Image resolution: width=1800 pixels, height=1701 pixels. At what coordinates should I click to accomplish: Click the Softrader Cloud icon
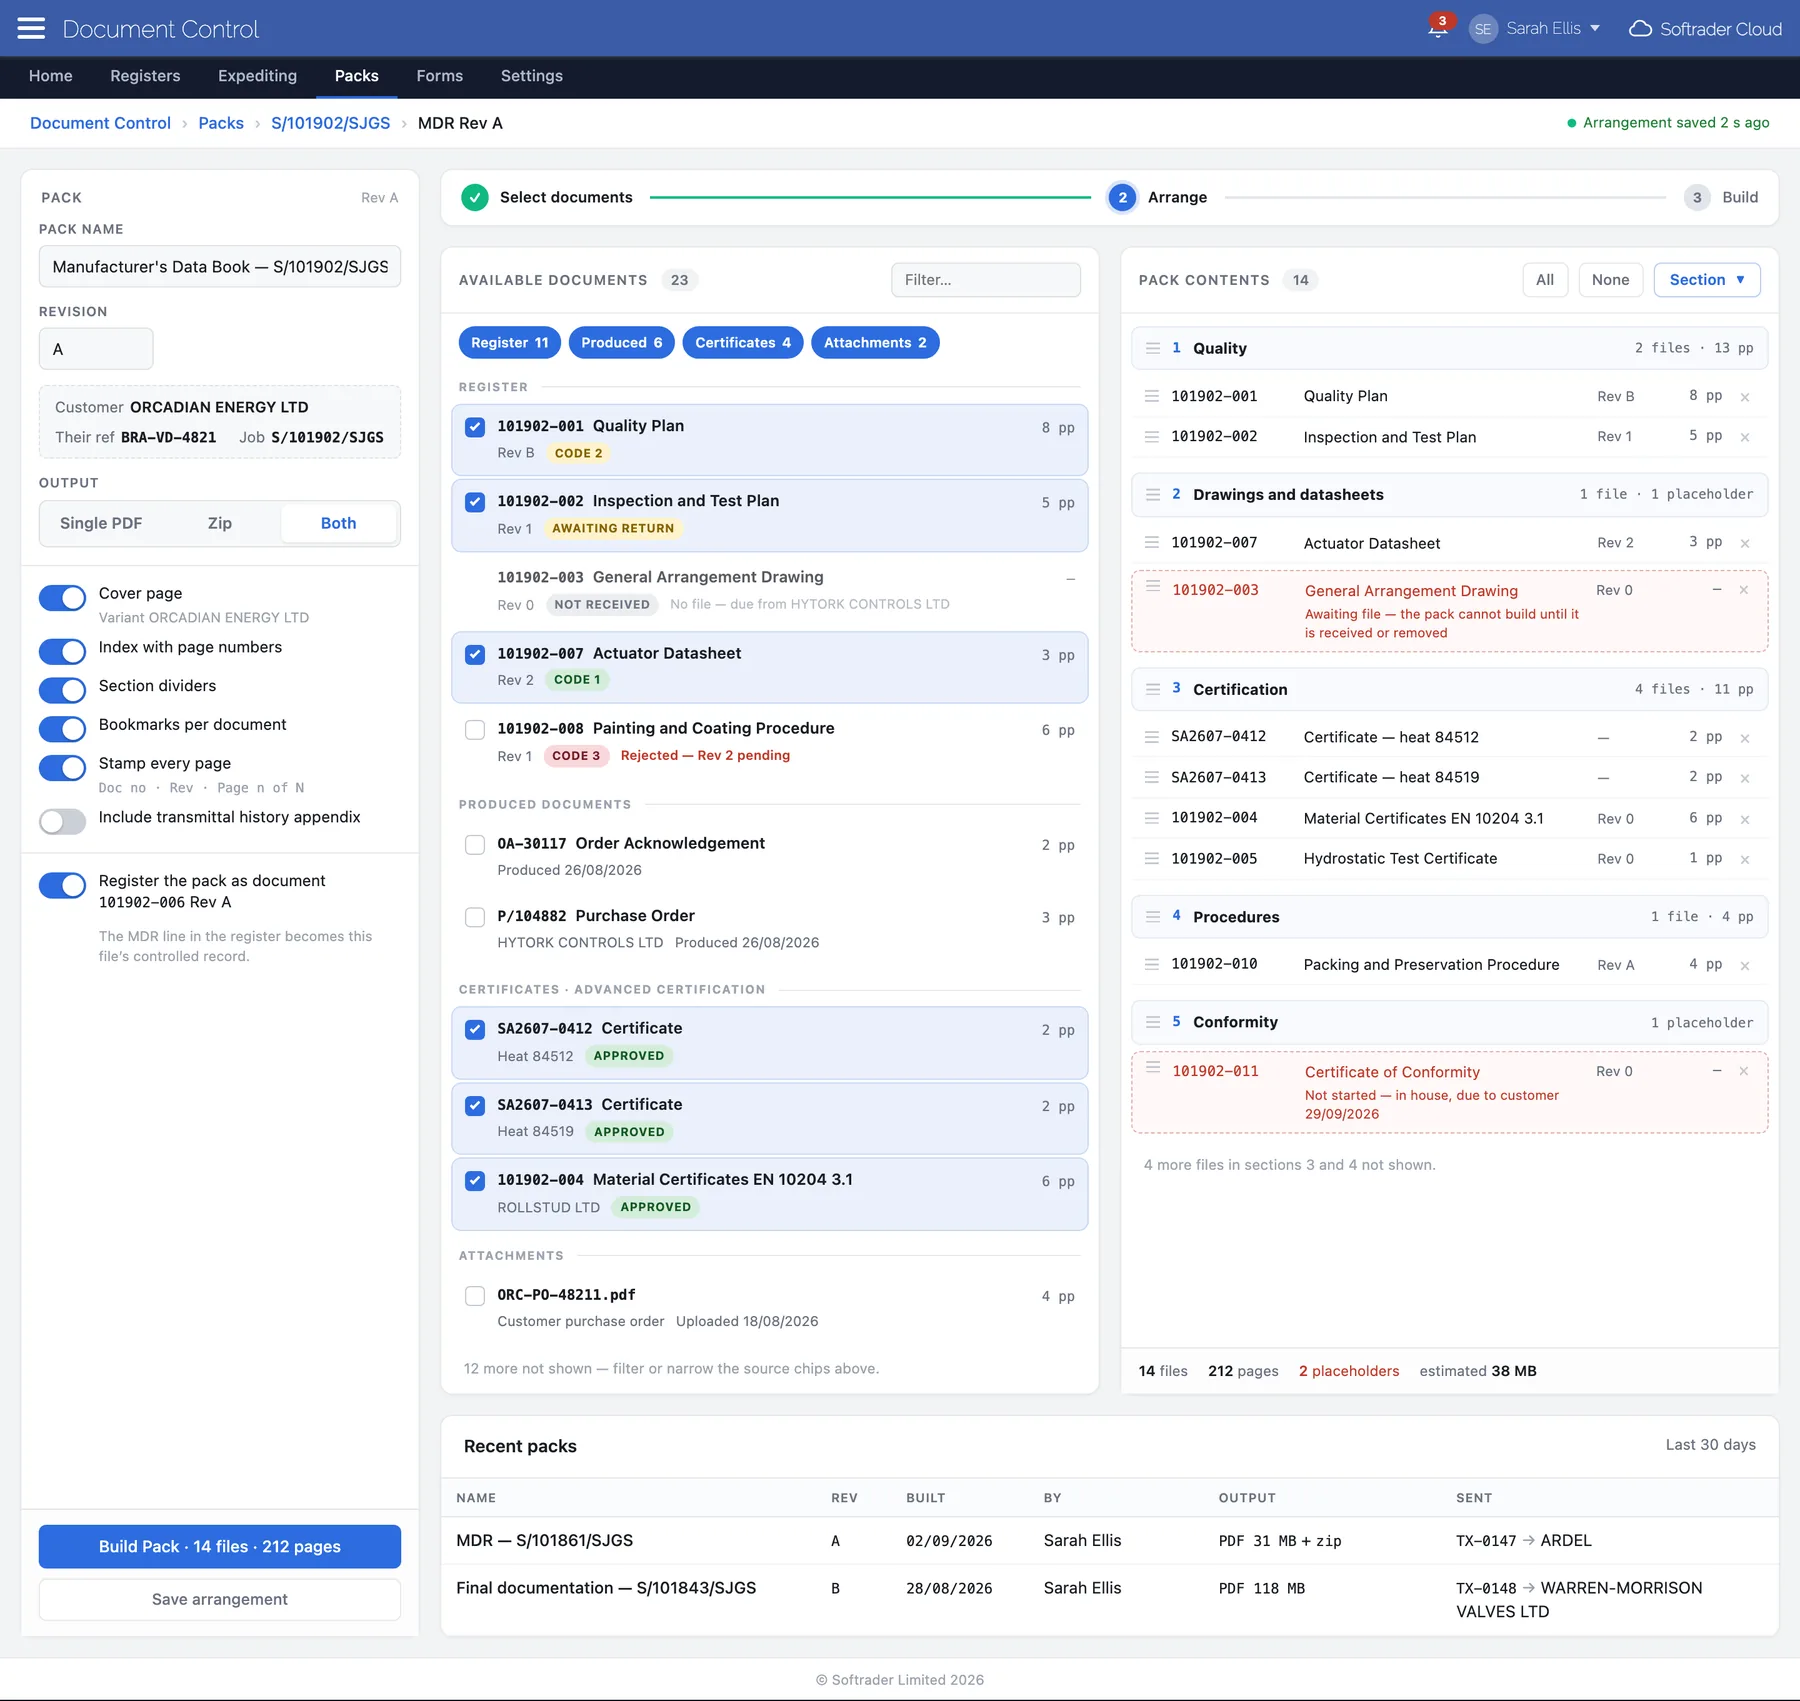point(1640,29)
